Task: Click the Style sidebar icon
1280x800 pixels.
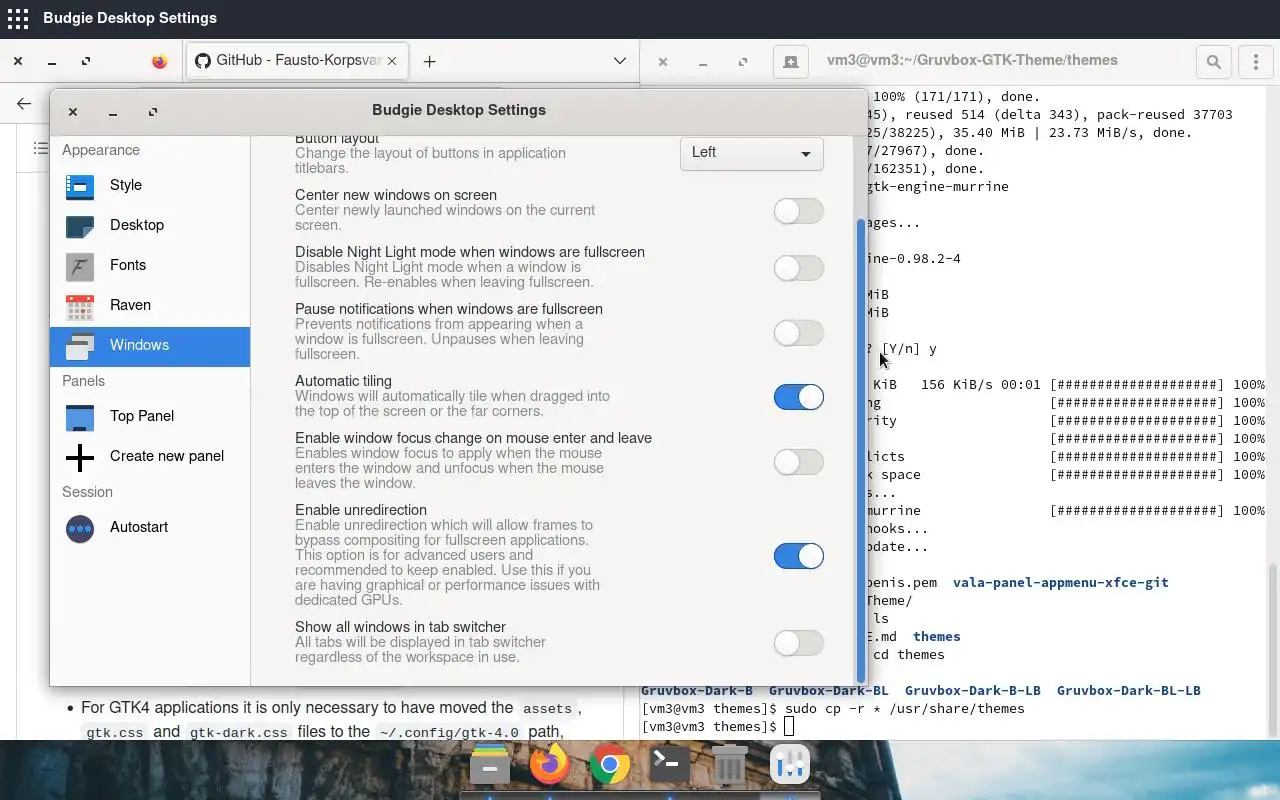Action: coord(79,185)
